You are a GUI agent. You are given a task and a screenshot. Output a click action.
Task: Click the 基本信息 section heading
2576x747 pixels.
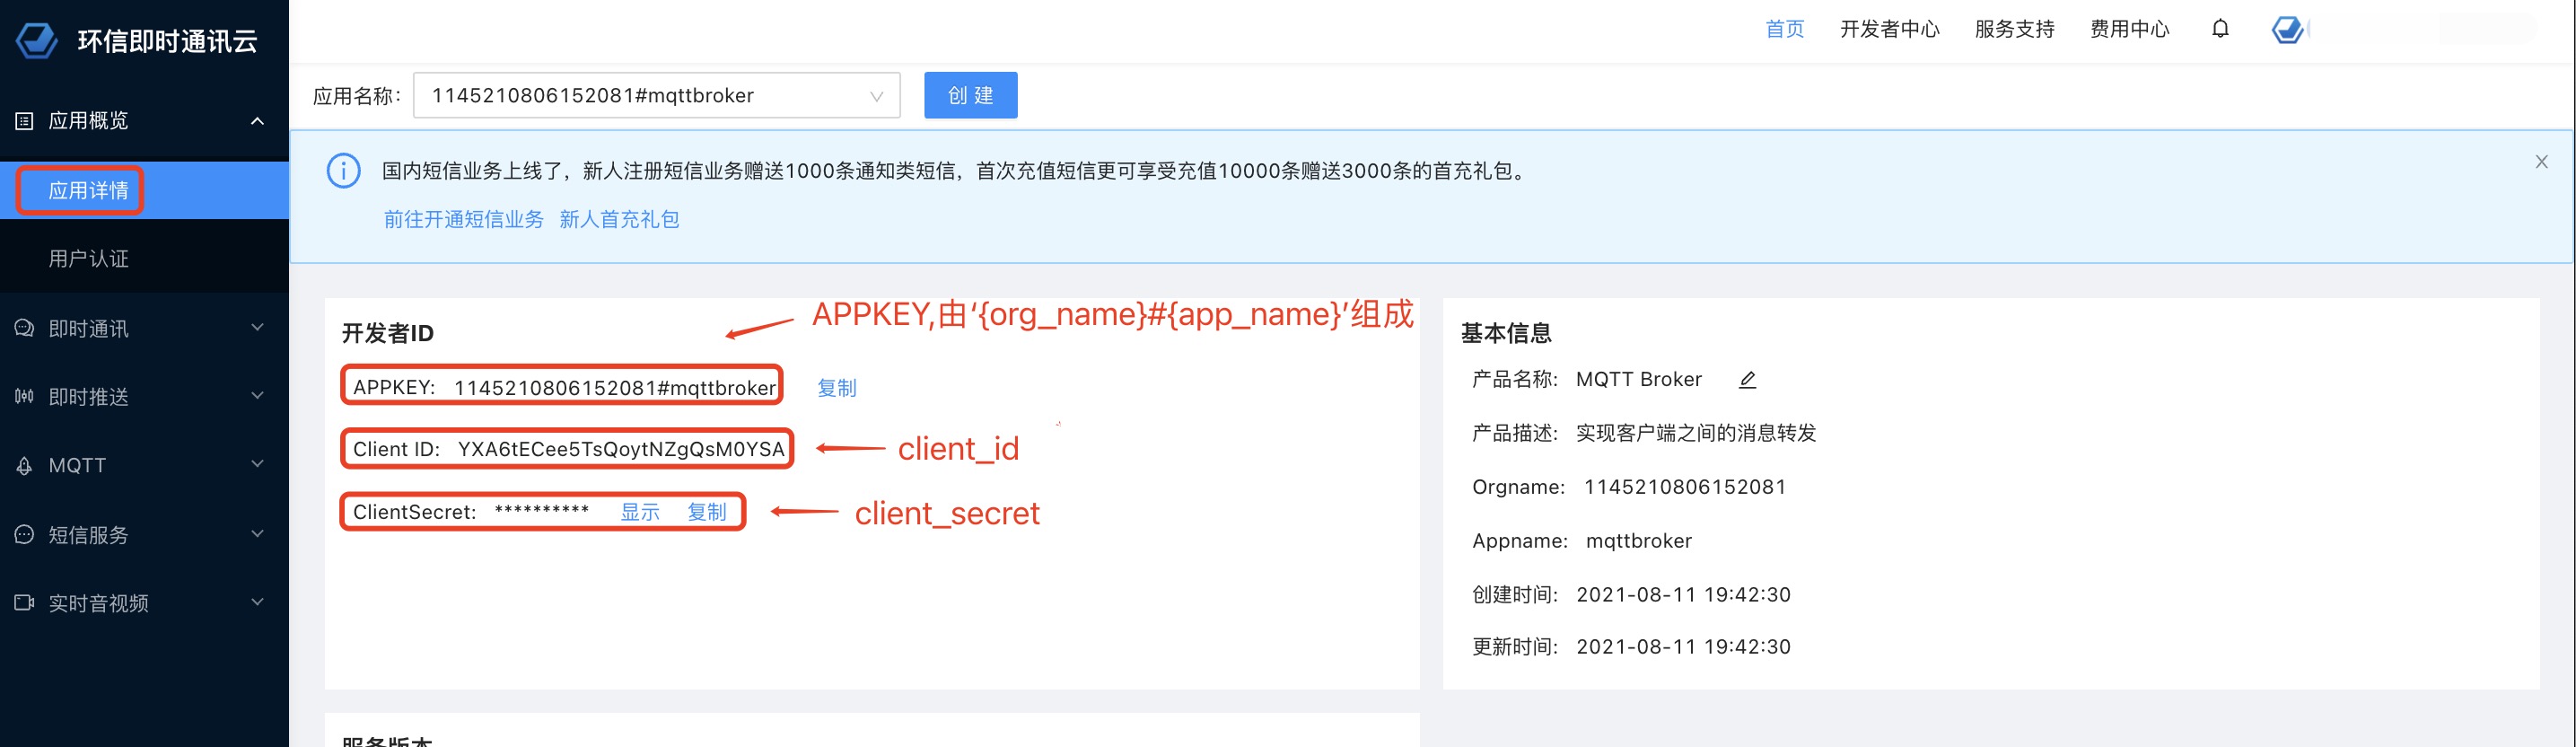point(1505,333)
